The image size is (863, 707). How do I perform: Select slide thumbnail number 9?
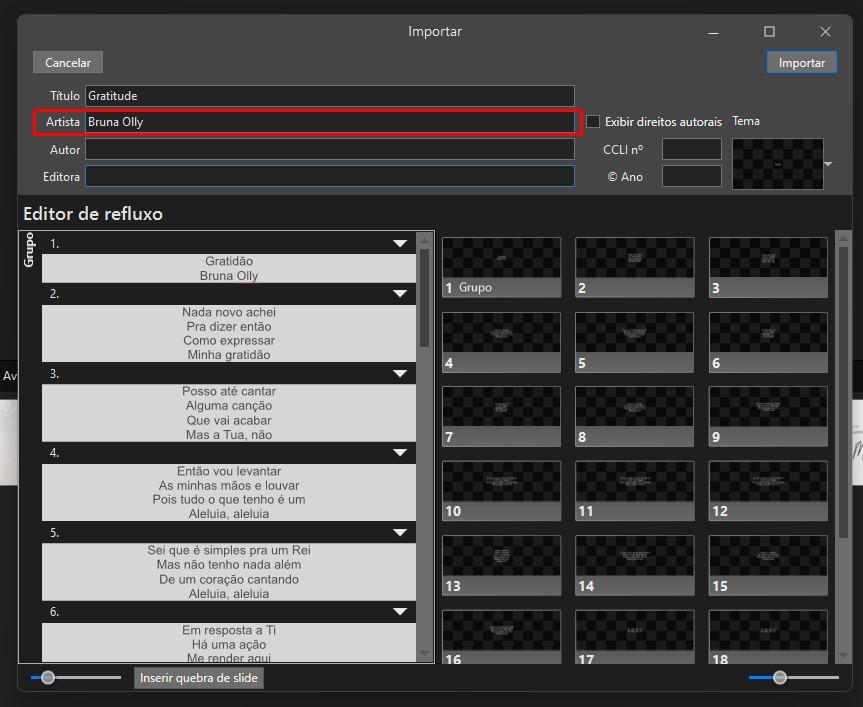pyautogui.click(x=768, y=416)
